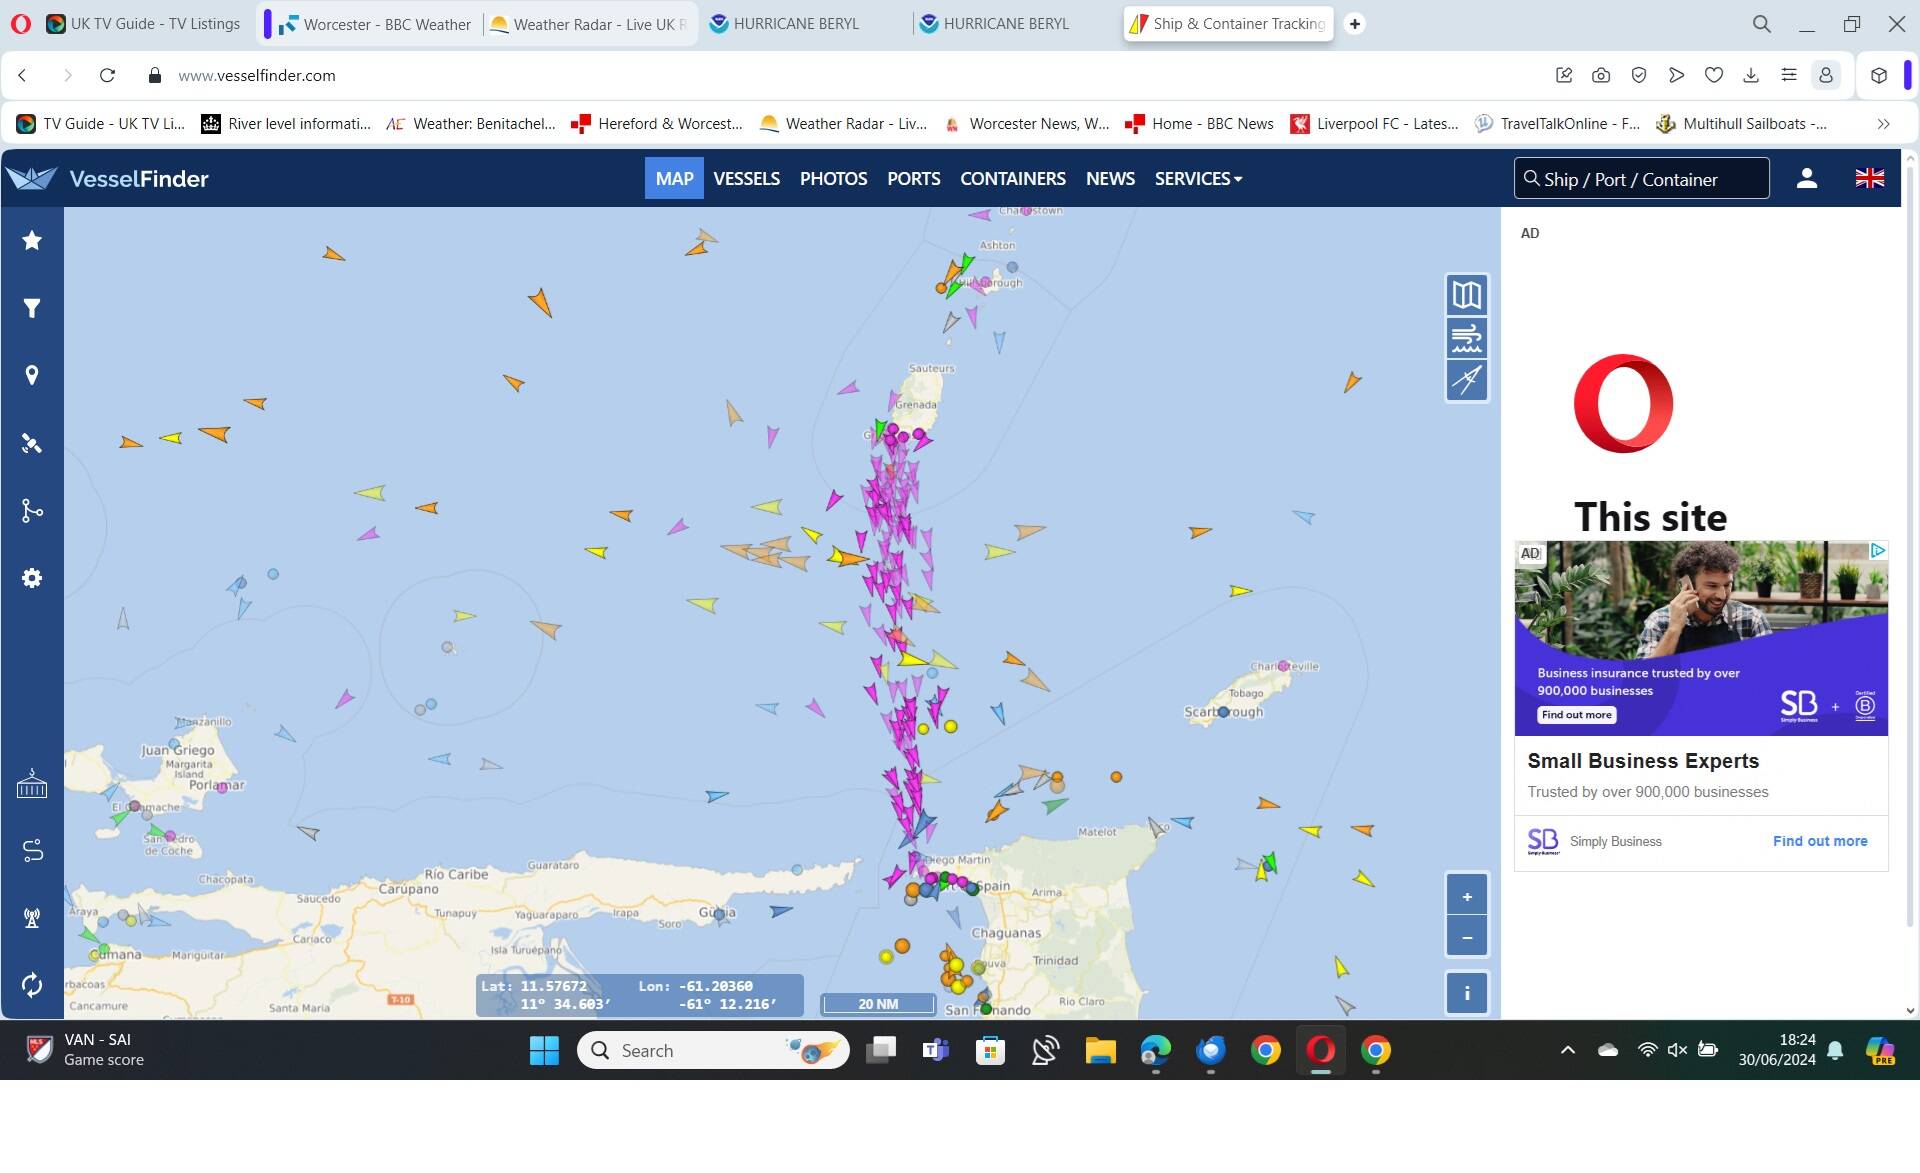Select the map layers icon on map

pos(1467,295)
